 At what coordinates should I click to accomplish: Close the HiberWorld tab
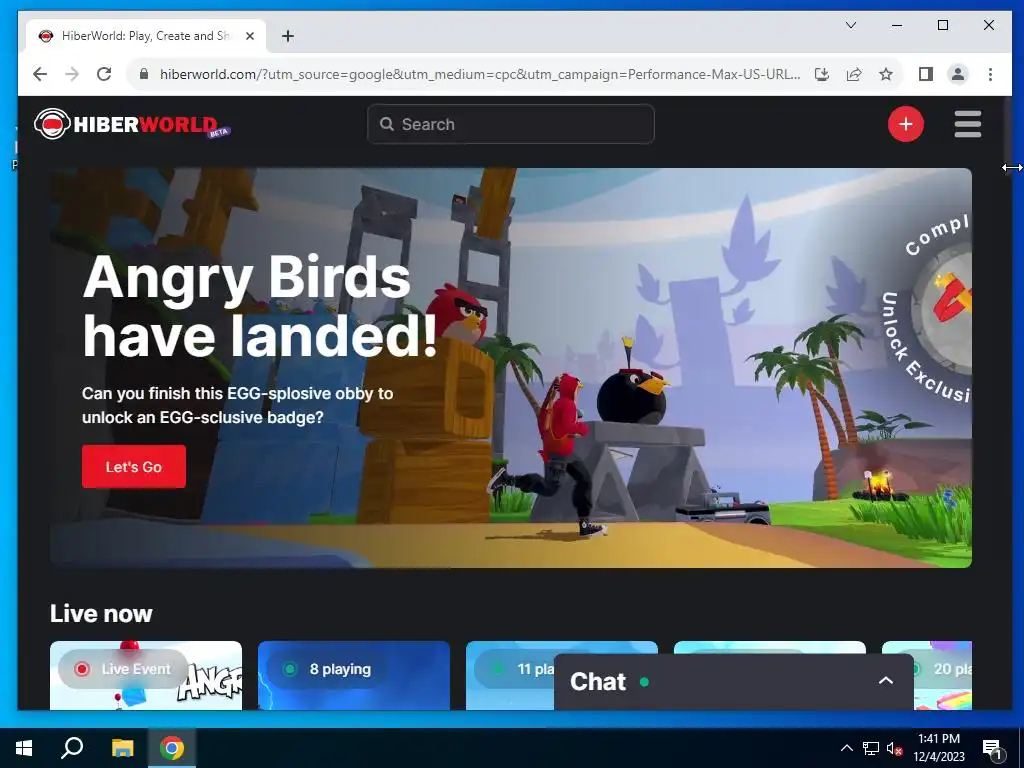pos(249,36)
